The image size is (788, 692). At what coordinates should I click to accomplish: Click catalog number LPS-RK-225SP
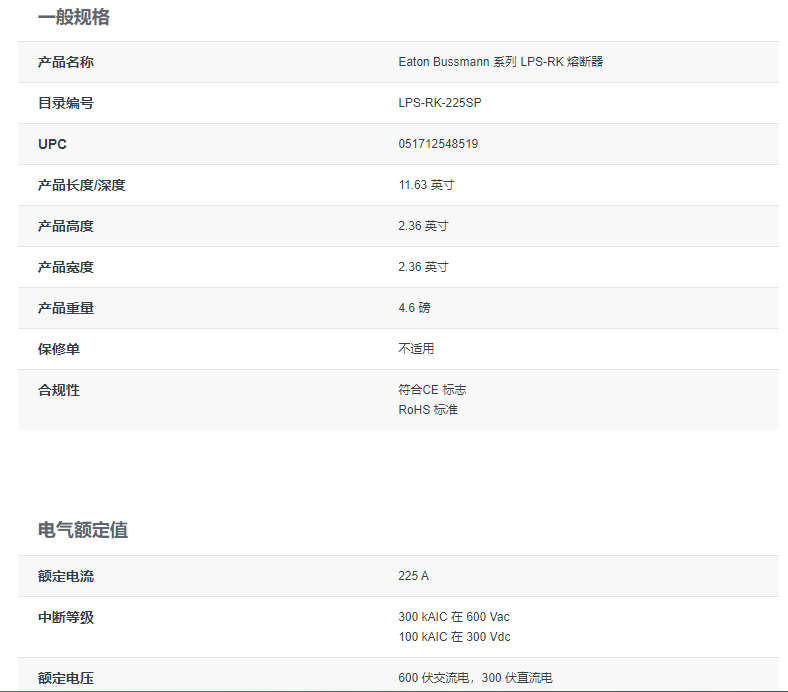pos(440,103)
